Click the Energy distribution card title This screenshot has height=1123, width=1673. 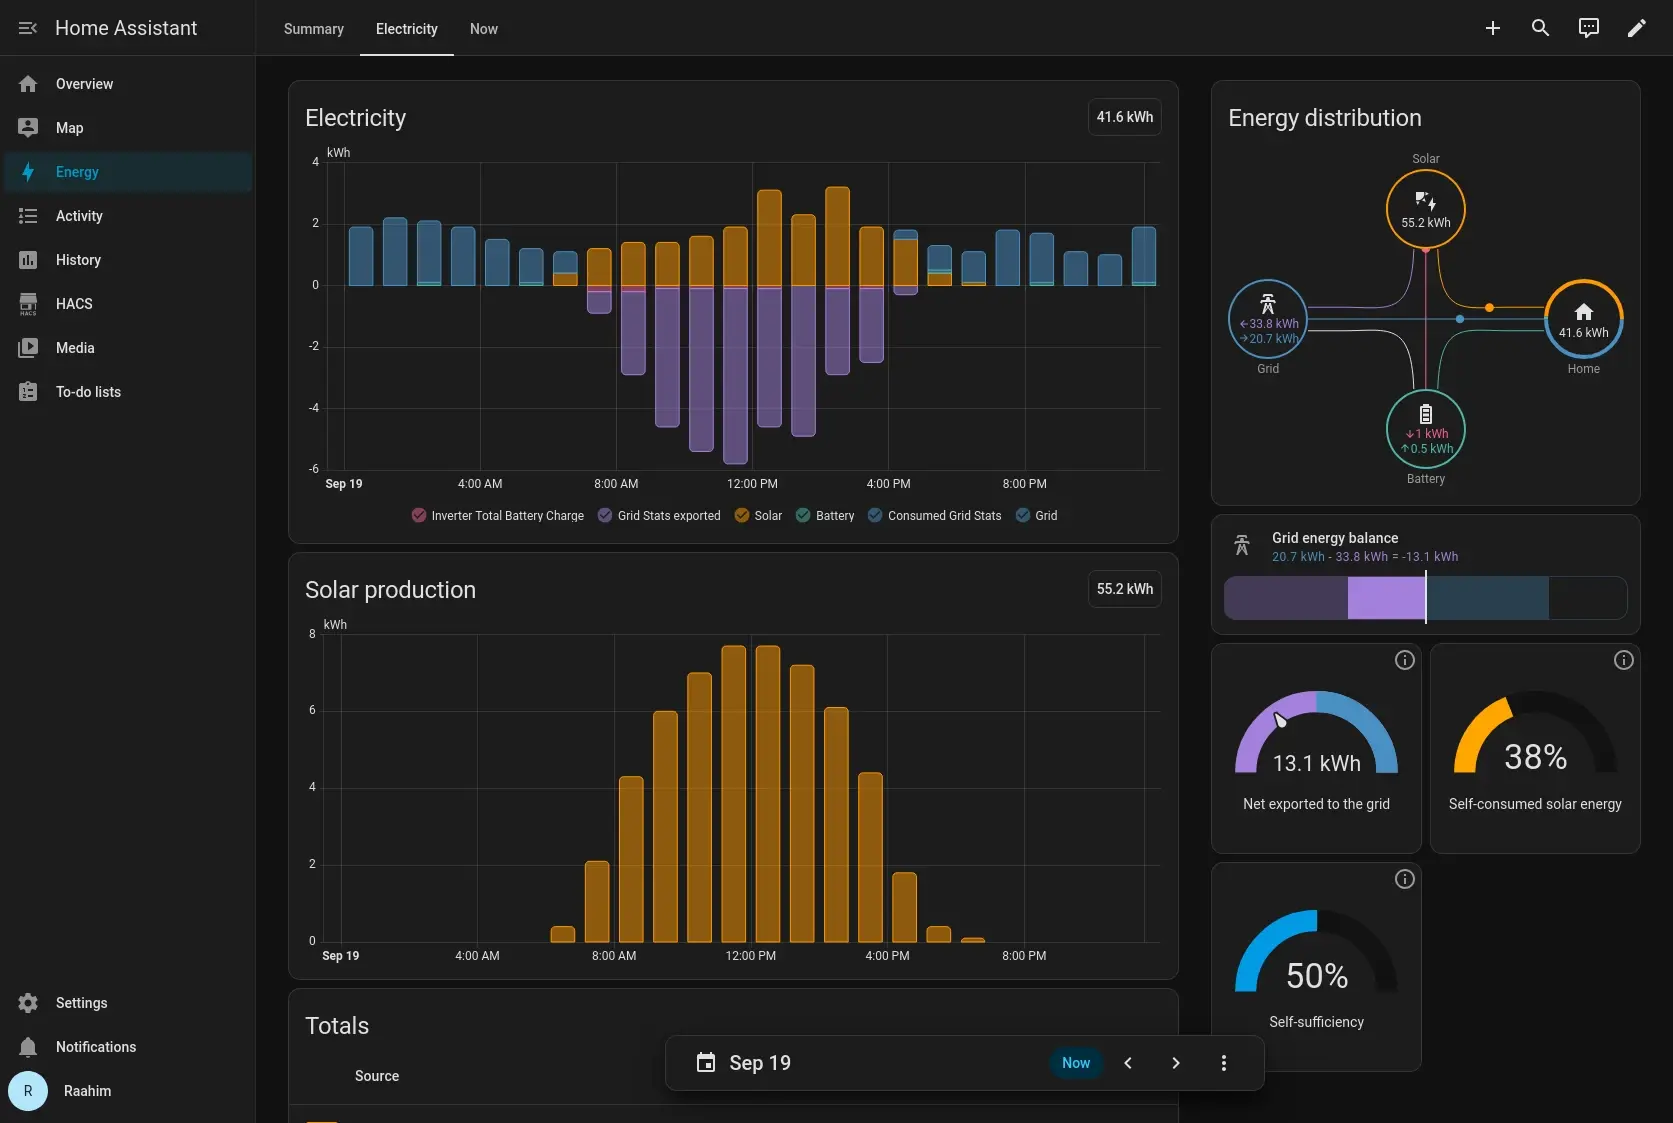pyautogui.click(x=1324, y=118)
